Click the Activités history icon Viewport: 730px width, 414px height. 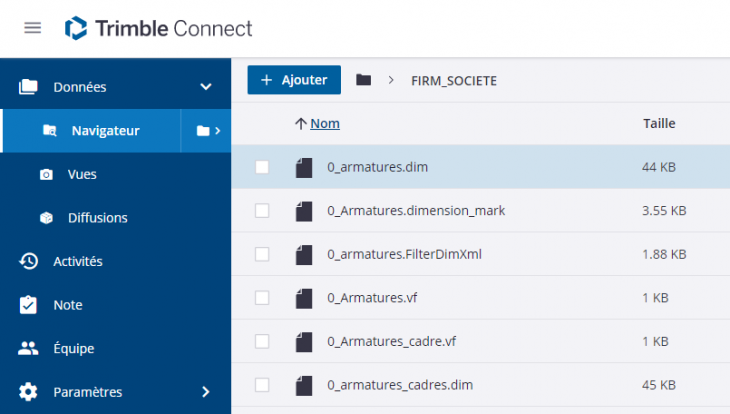pos(29,261)
